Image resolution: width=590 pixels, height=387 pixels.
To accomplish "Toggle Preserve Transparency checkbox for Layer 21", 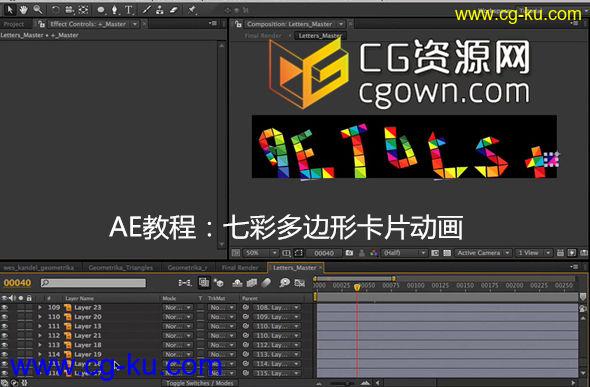I will pos(201,335).
